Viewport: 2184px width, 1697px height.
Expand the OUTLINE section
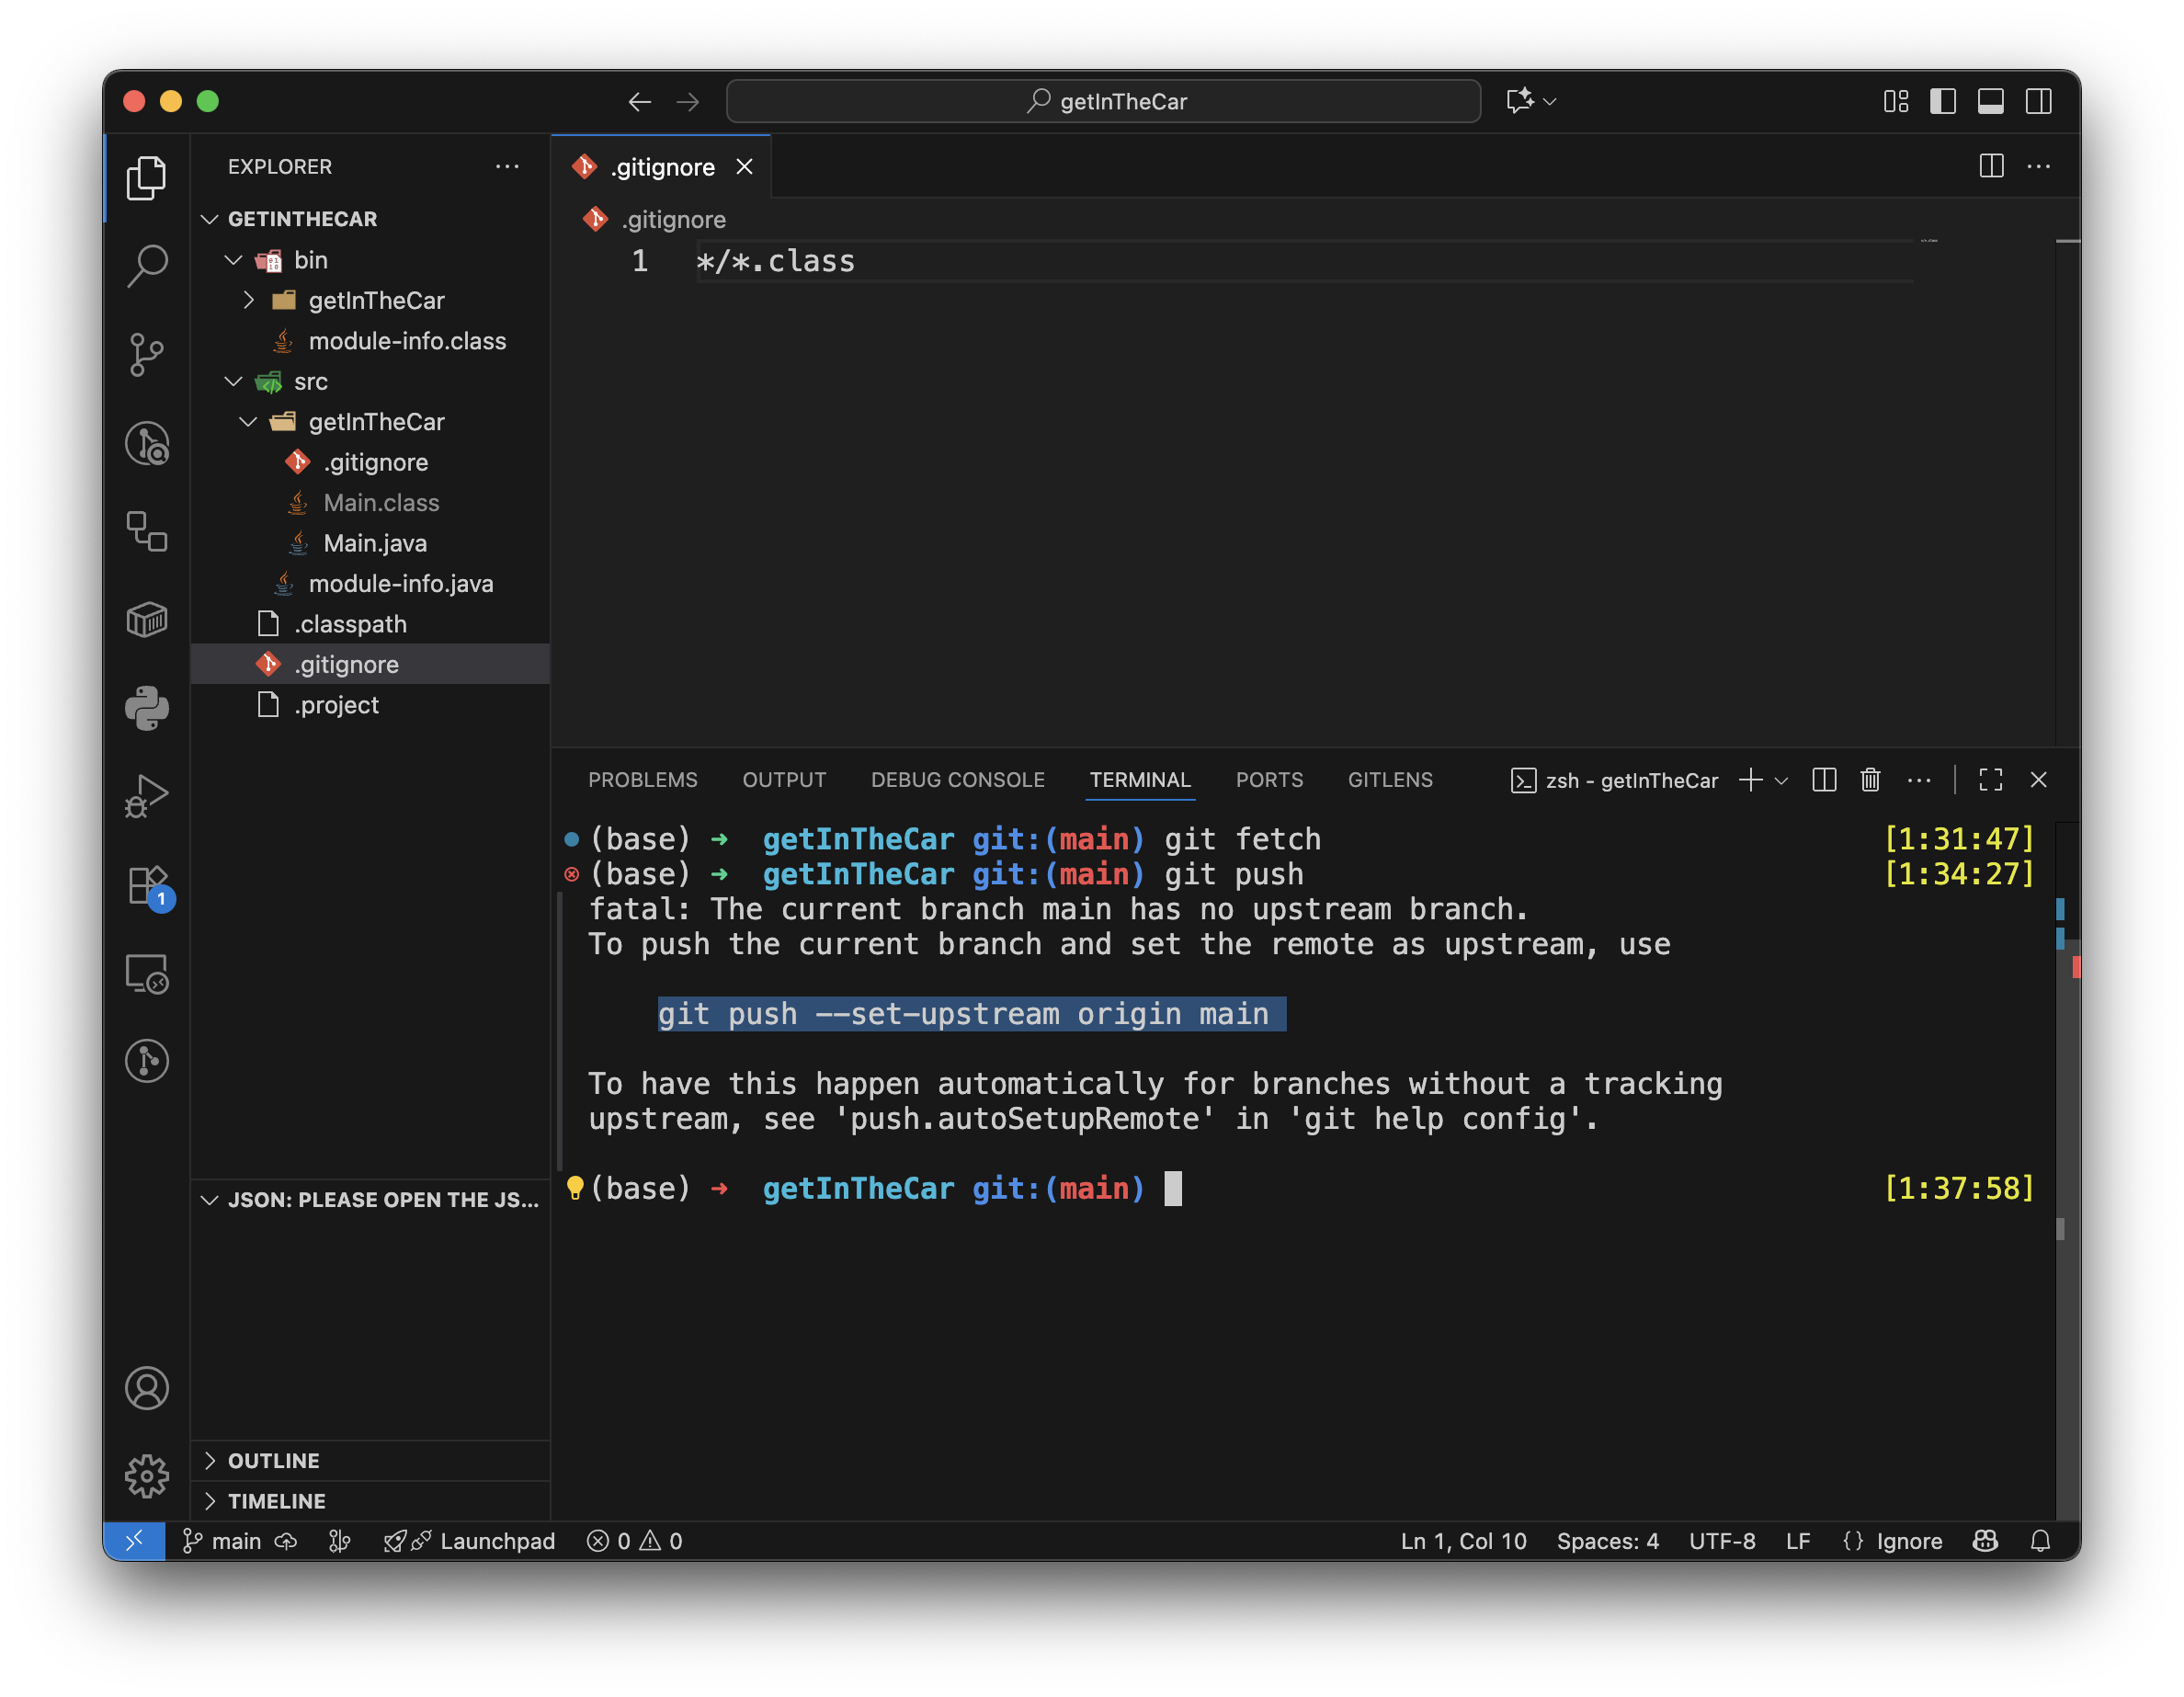(273, 1460)
